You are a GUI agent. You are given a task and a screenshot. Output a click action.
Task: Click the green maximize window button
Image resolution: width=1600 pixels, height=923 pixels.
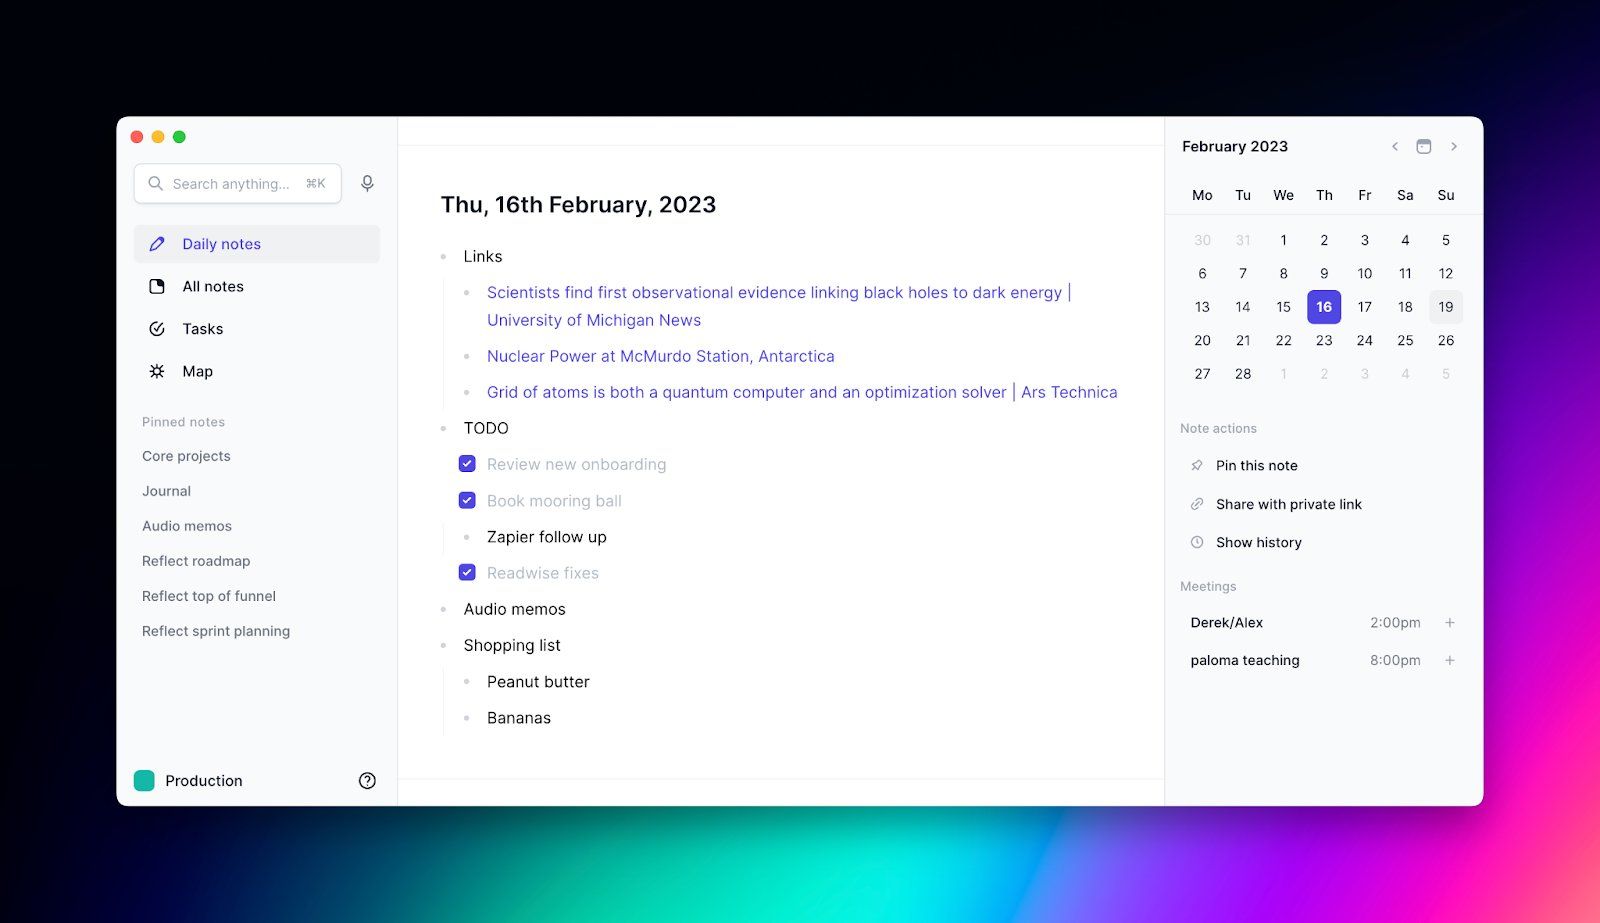point(179,137)
